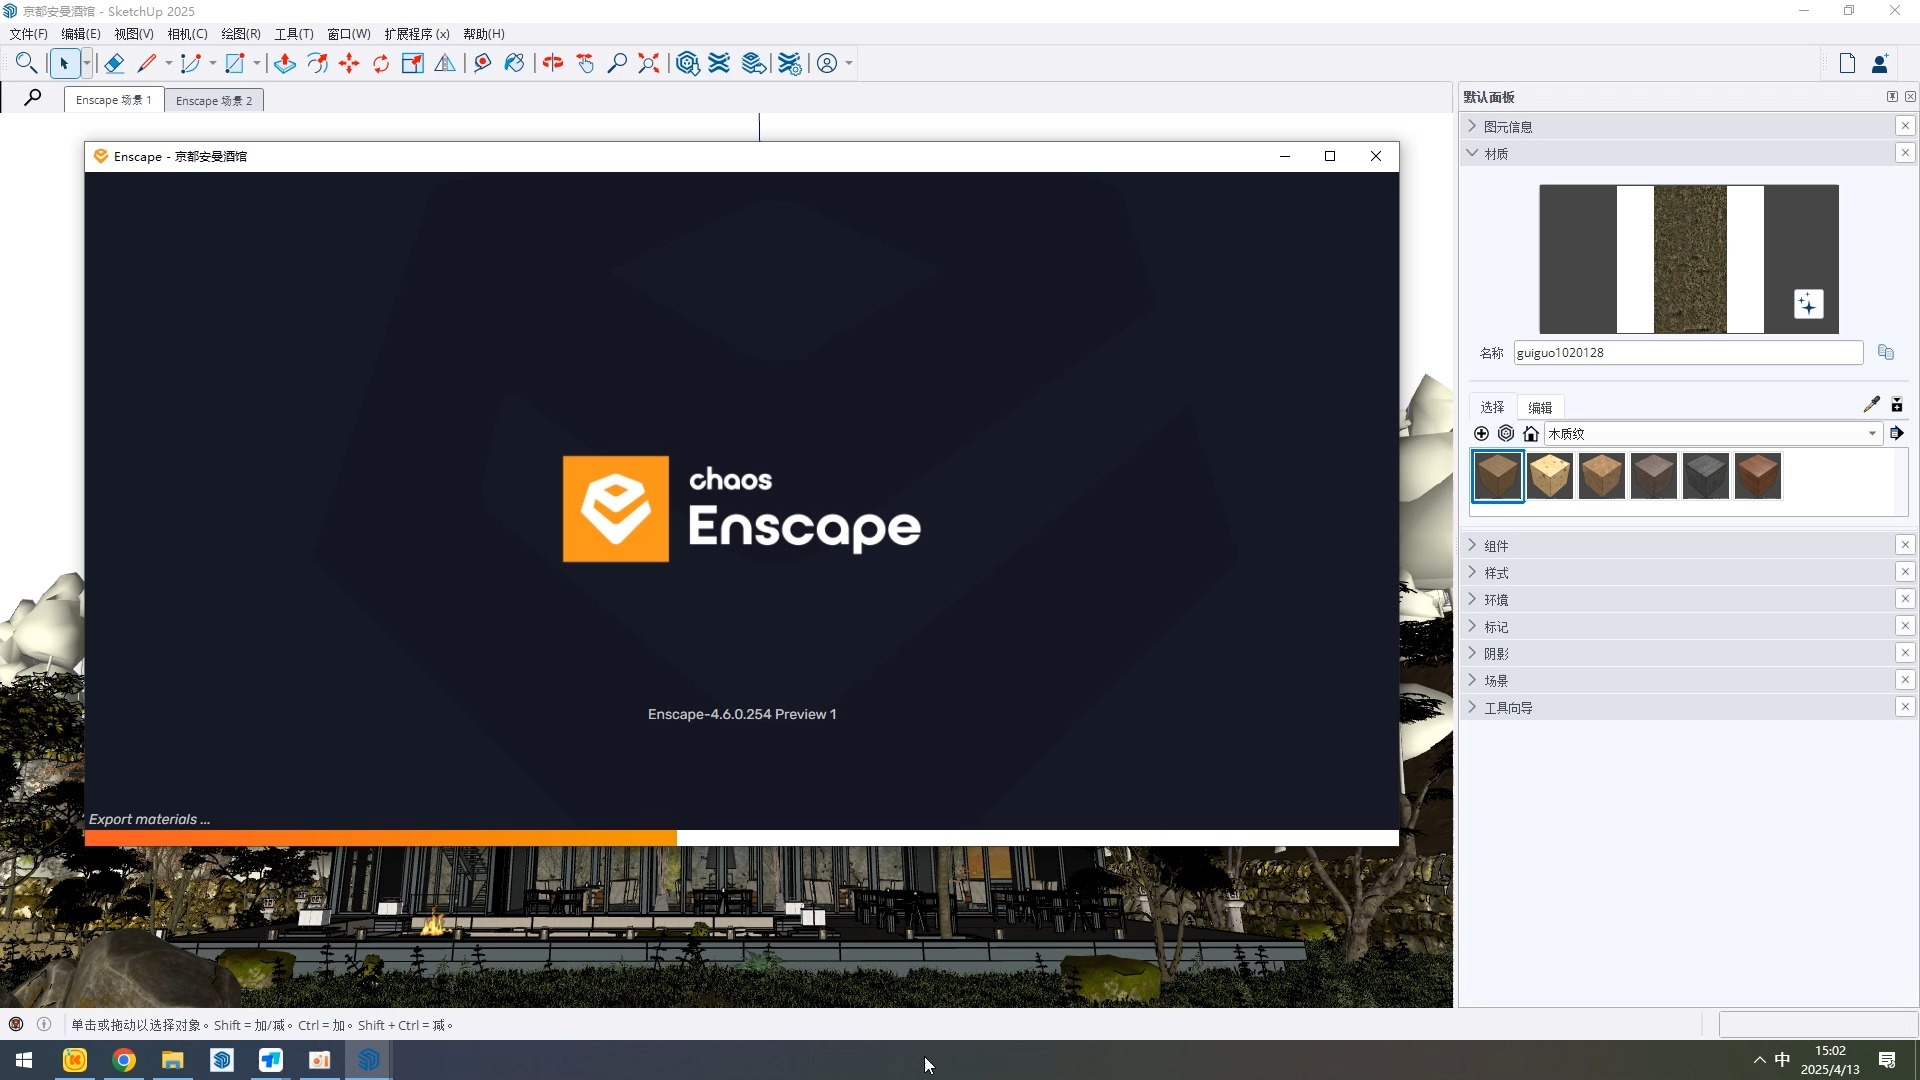This screenshot has height=1080, width=1920.
Task: Select the reddish wood material swatch
Action: coord(1758,476)
